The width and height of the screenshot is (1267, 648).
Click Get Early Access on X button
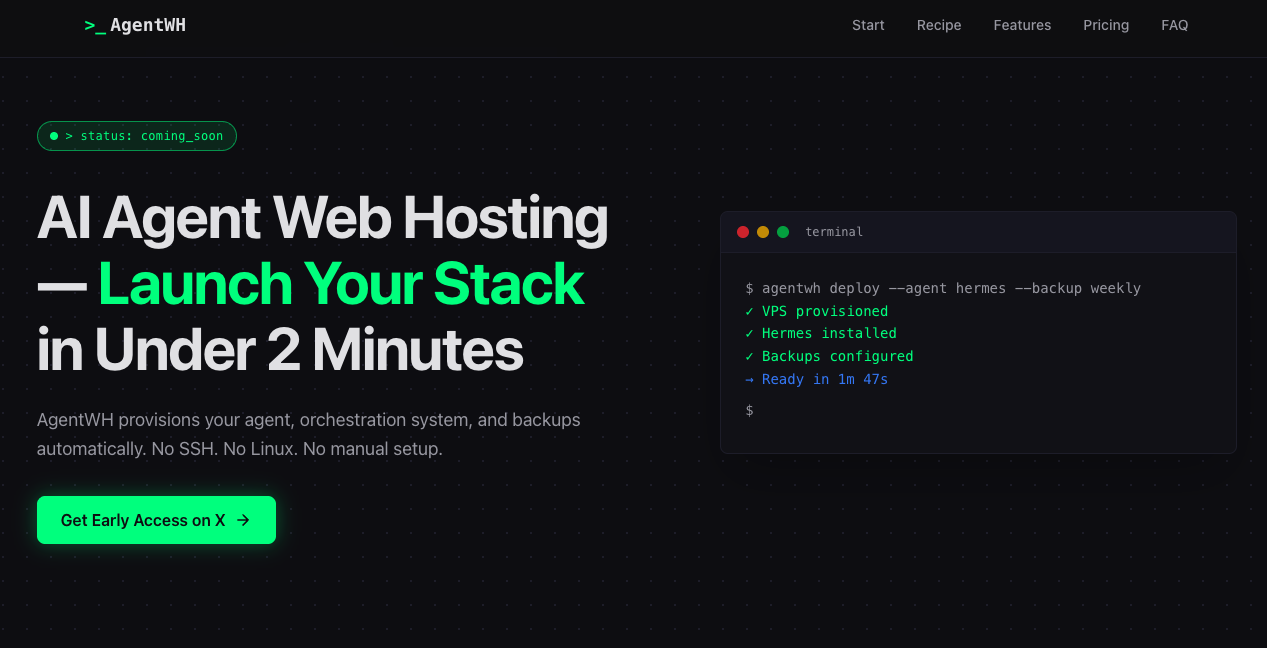click(156, 520)
